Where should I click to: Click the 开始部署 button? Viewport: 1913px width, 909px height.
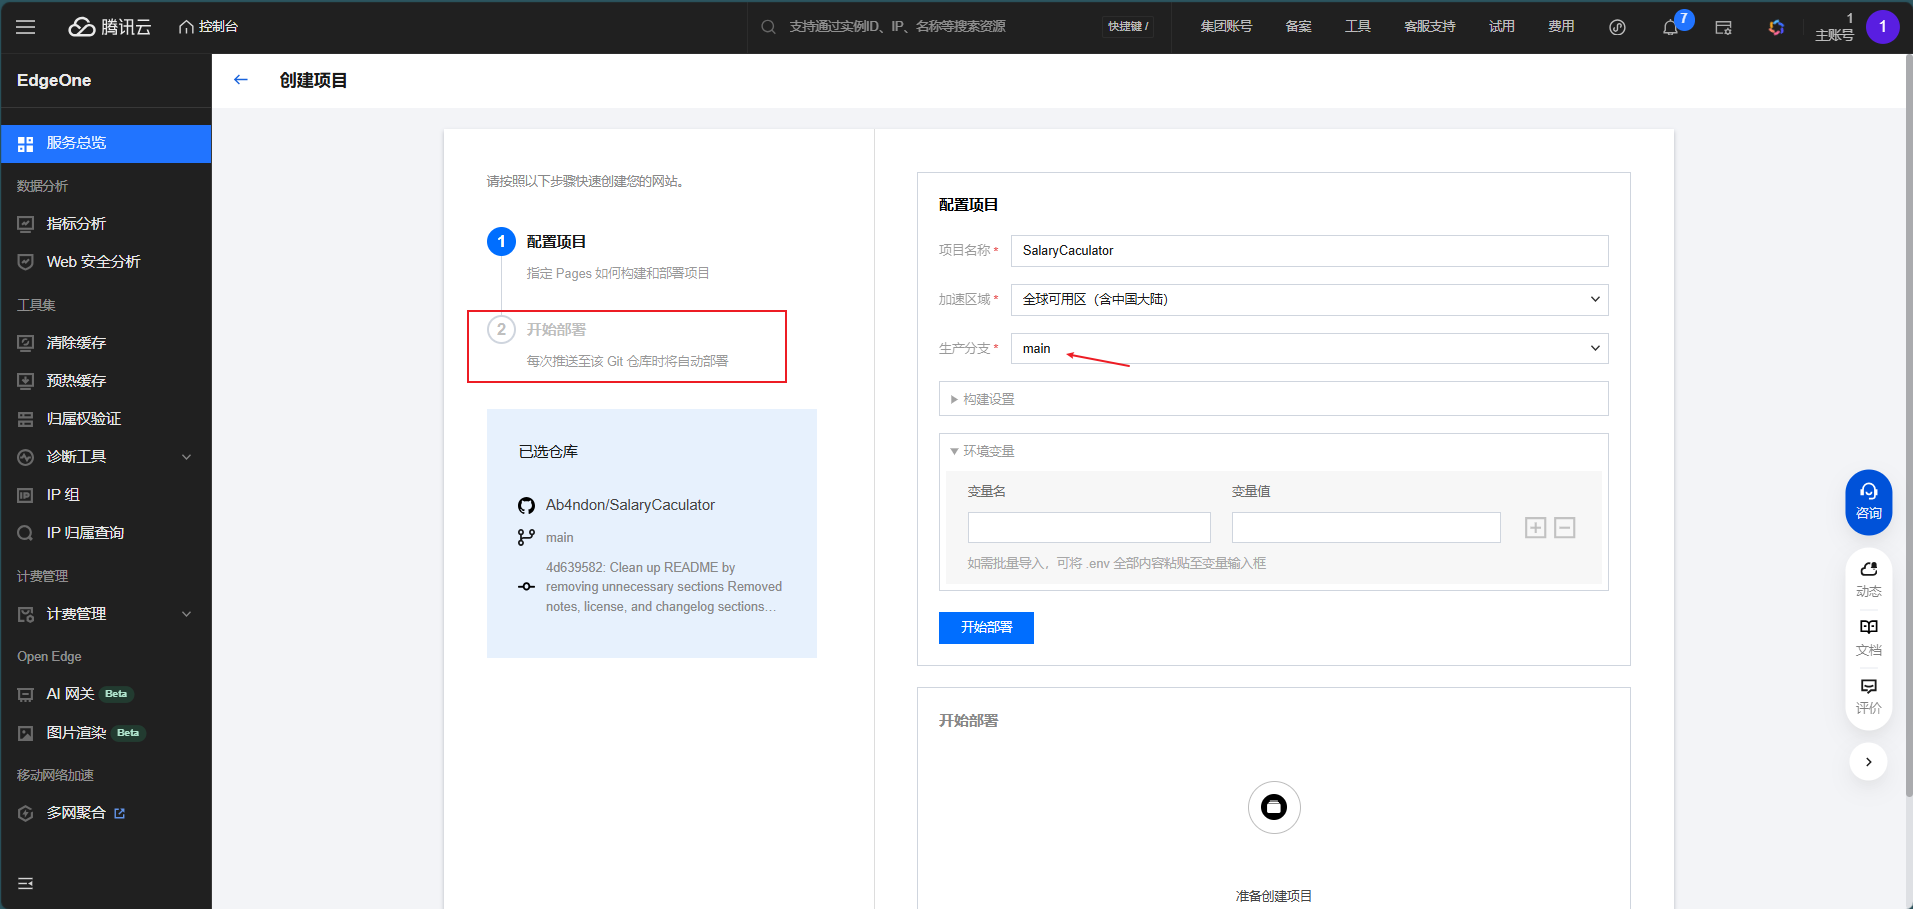(x=986, y=628)
